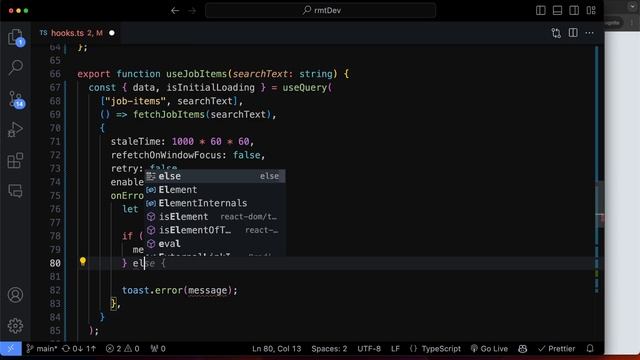Screen dimensions: 640x360
Task: Click 'refetchOnWindowFocus' on line 72
Action: pyautogui.click(x=166, y=155)
